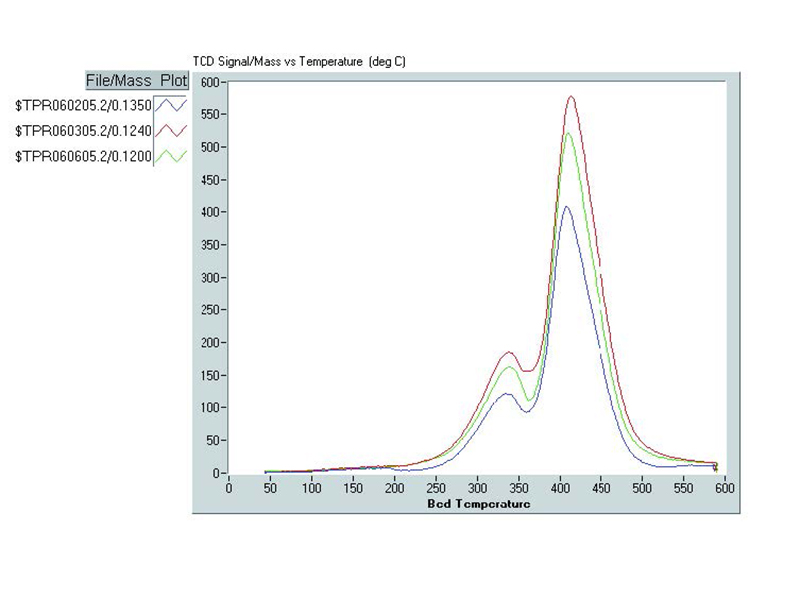Click the Bed Temperature x-axis label
Screen dimensions: 800x600
[478, 504]
